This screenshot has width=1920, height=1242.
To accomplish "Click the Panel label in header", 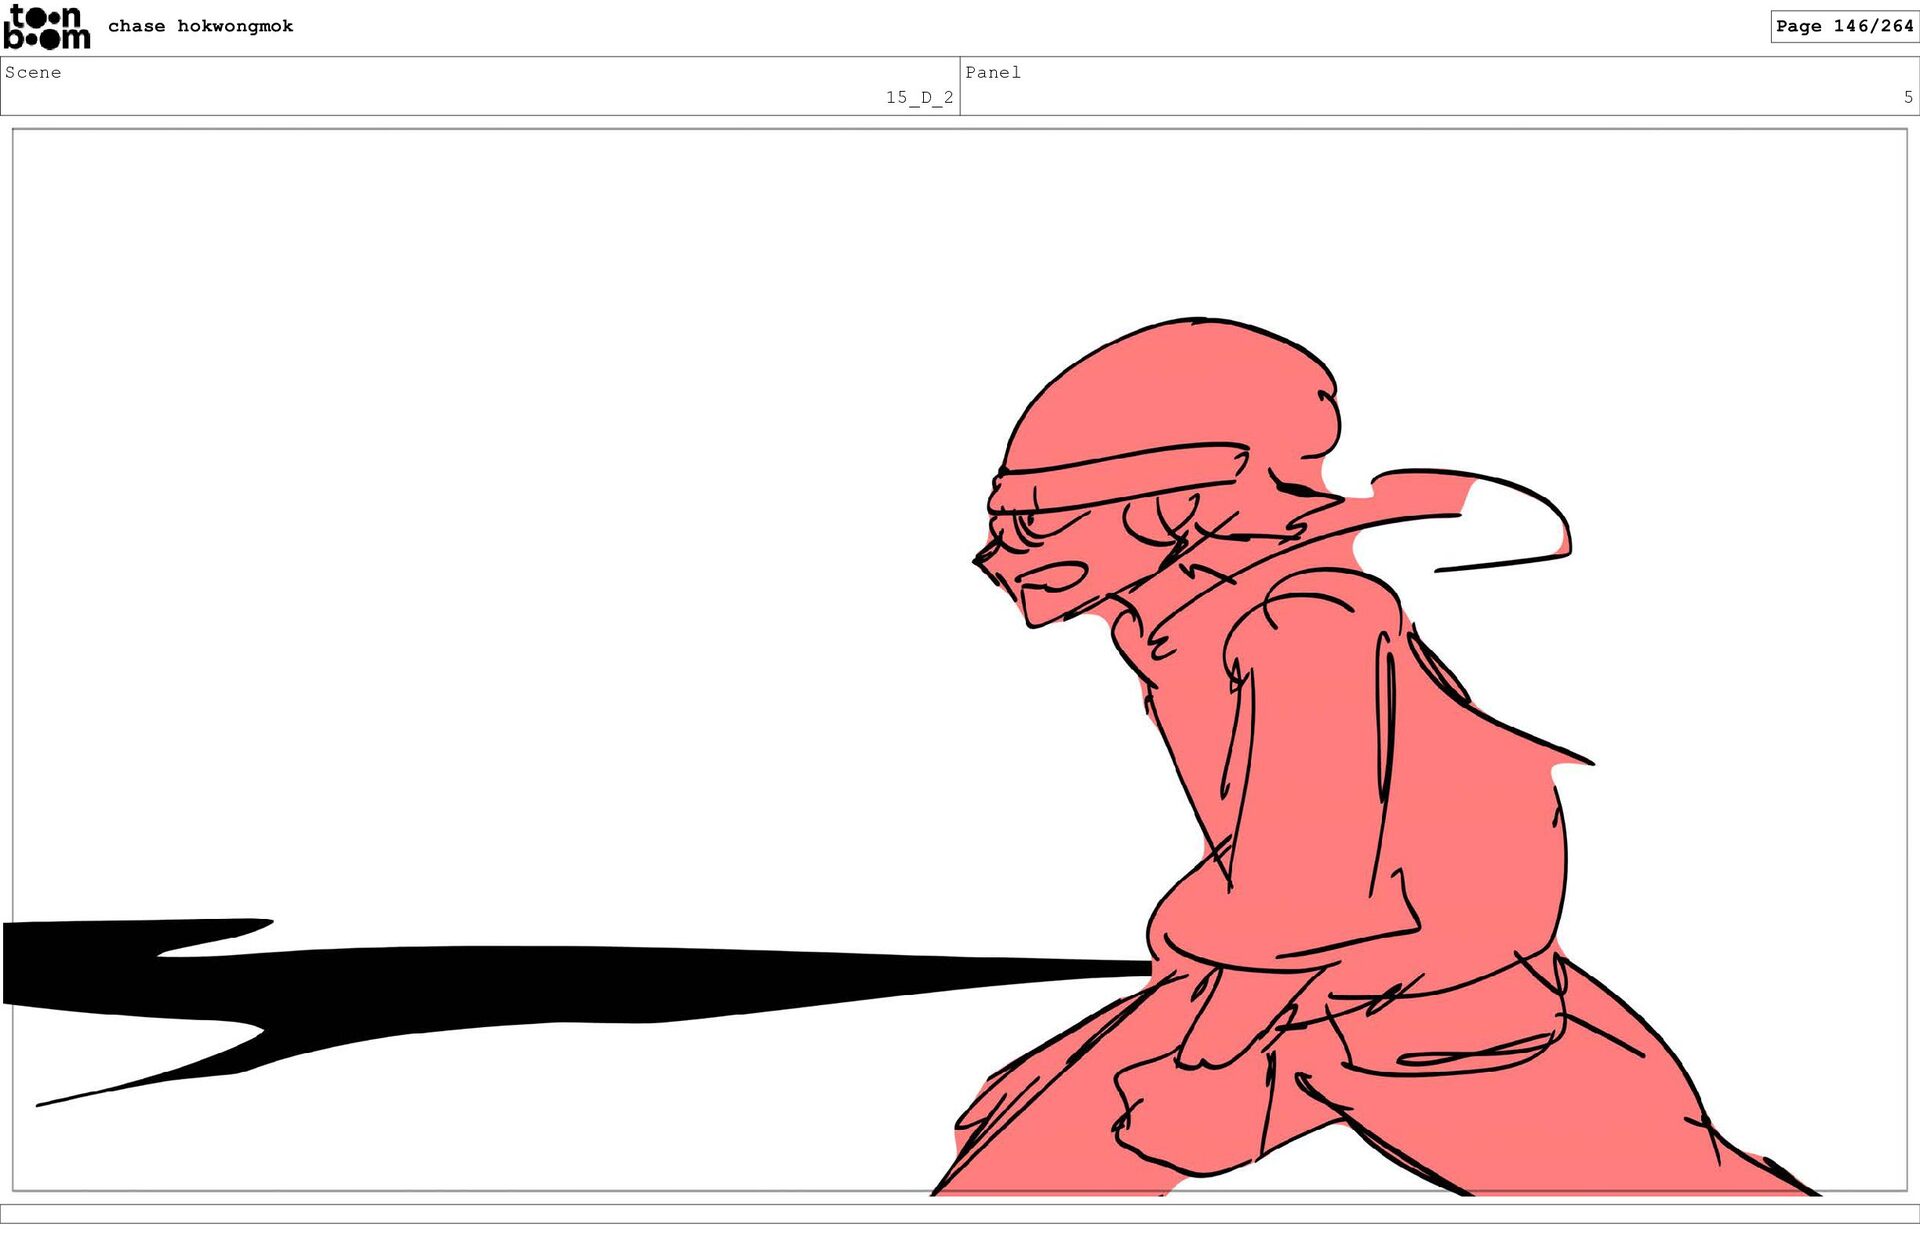I will [x=992, y=72].
